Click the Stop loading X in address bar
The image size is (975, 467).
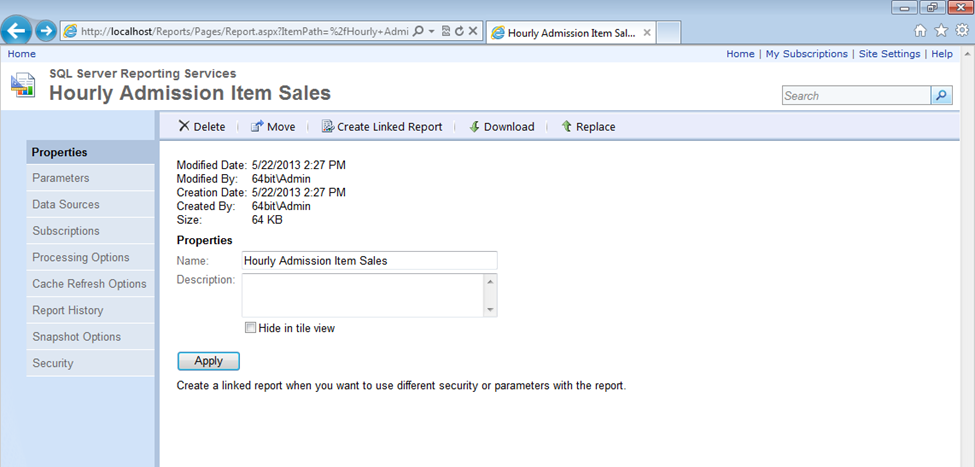(473, 32)
